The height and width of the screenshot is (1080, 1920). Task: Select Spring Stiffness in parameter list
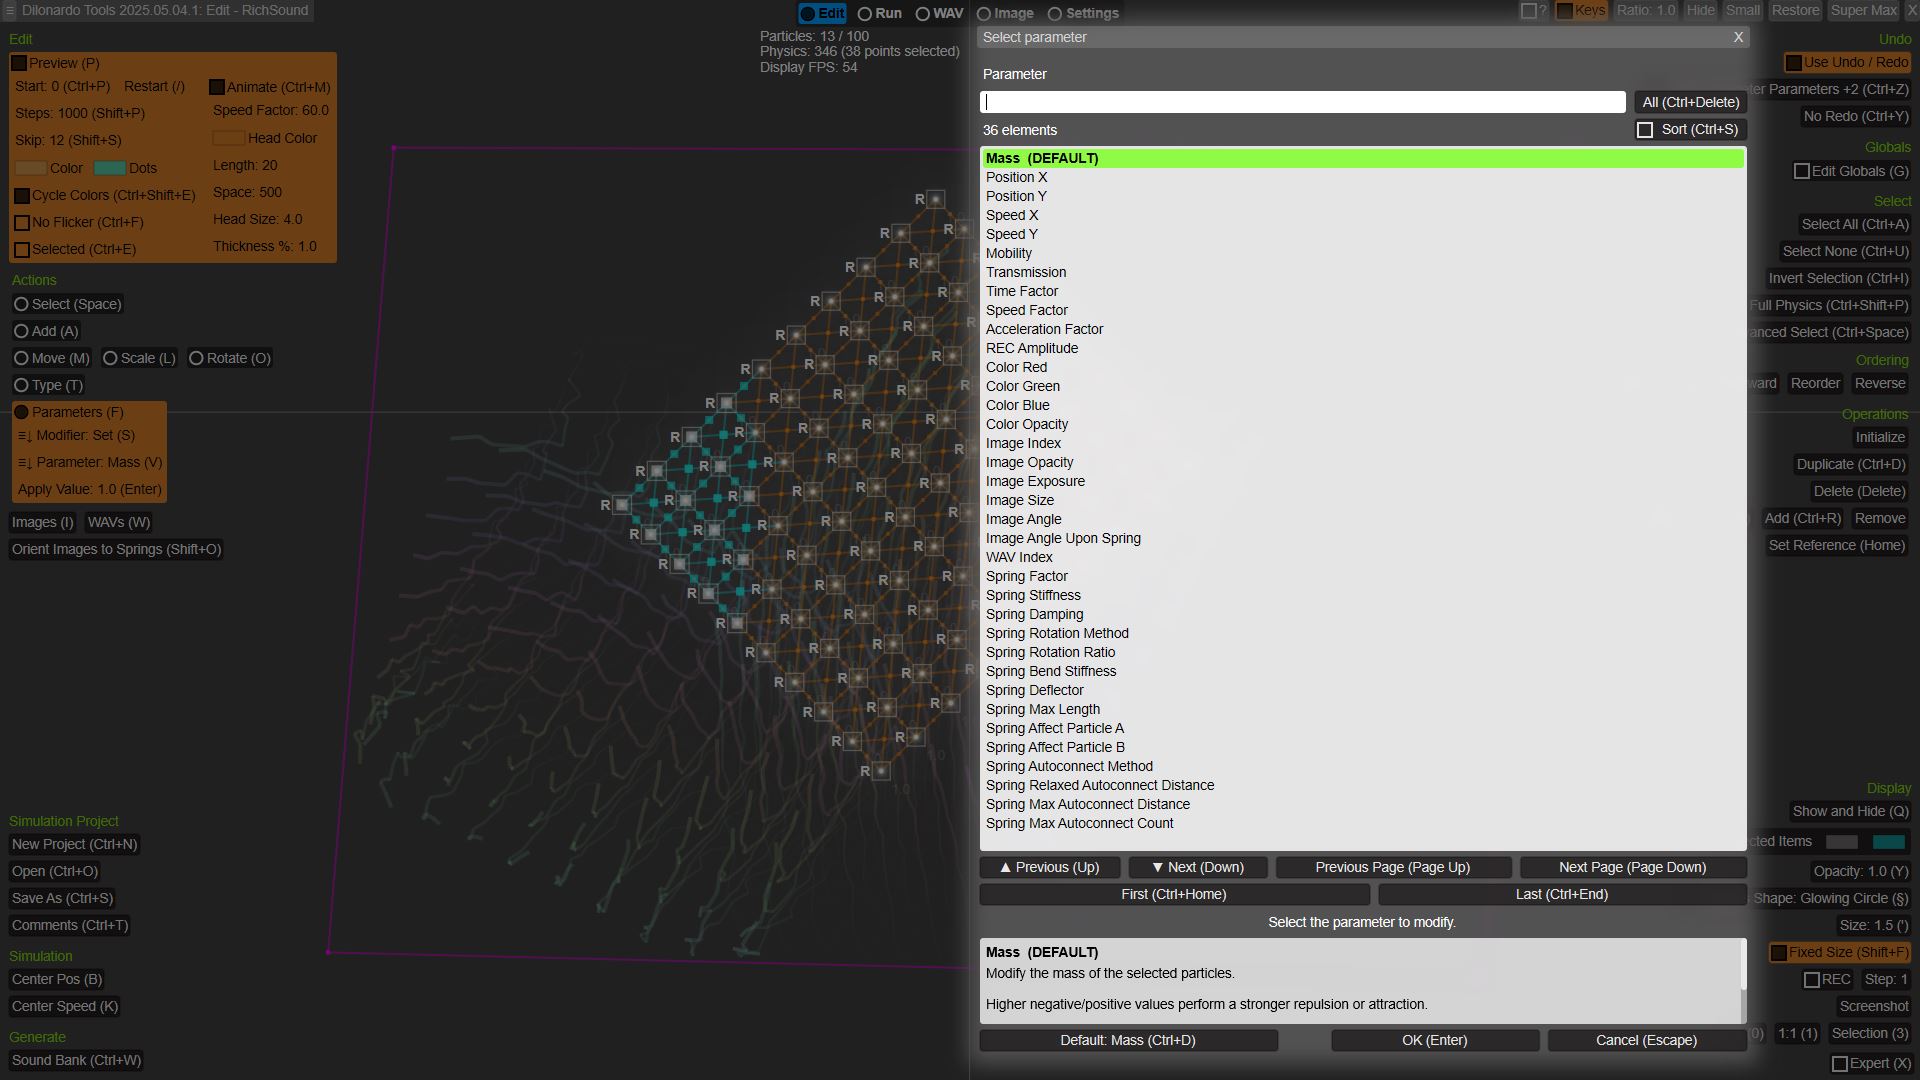point(1033,595)
